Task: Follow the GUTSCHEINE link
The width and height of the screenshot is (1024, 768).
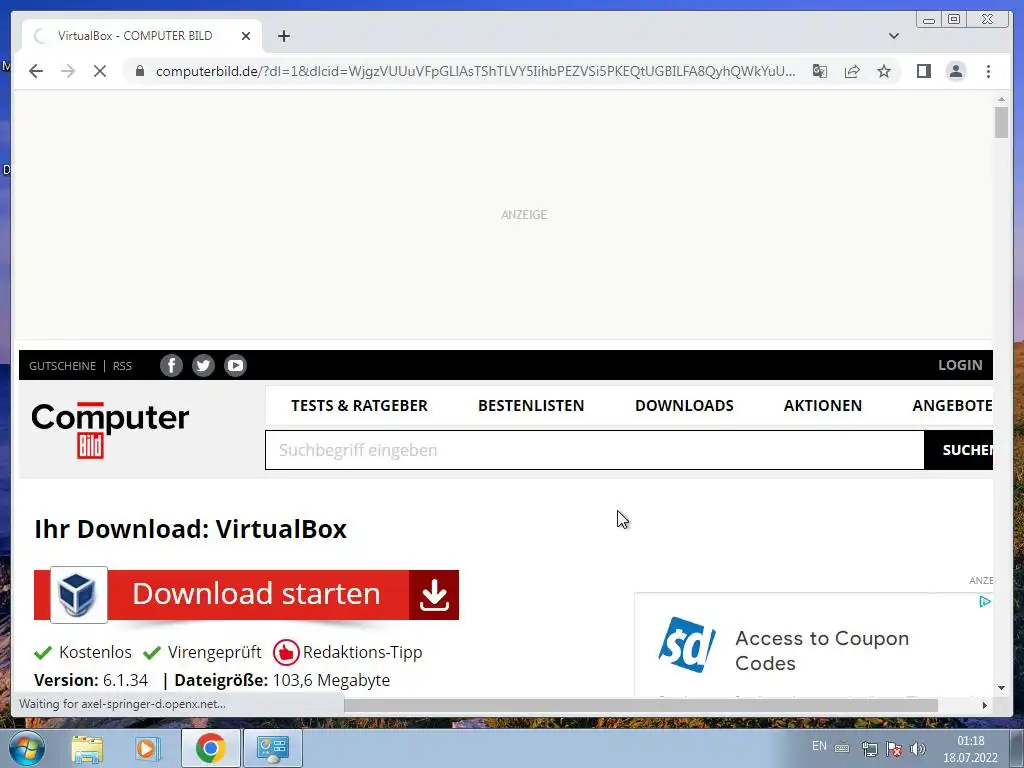Action: [x=62, y=366]
